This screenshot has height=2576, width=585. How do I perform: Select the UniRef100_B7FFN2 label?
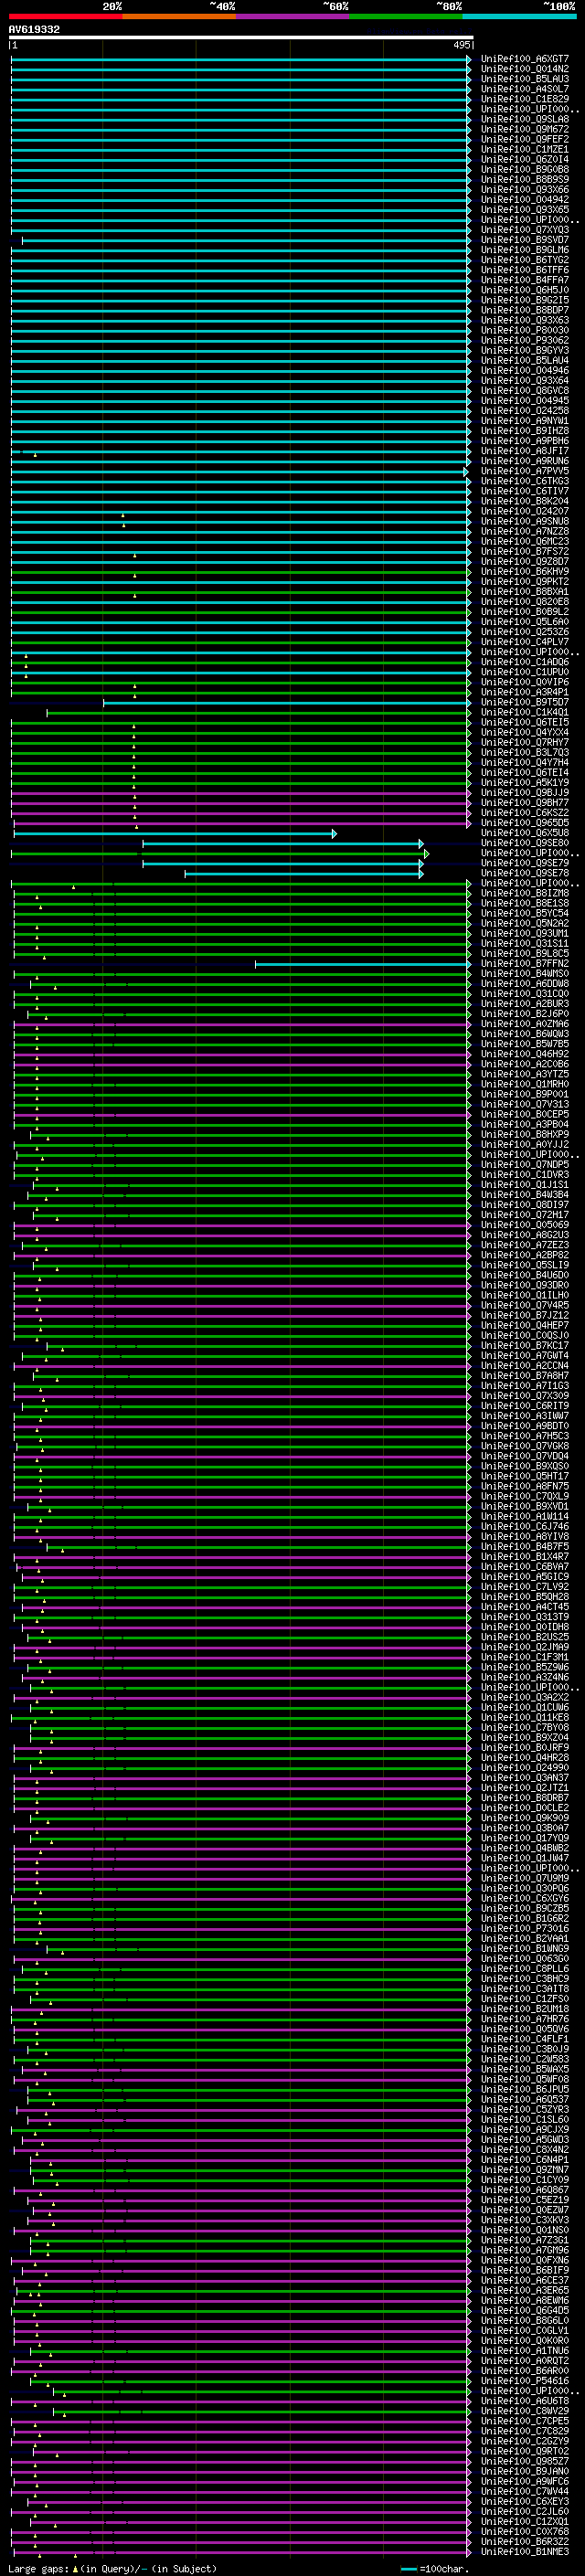pos(525,964)
